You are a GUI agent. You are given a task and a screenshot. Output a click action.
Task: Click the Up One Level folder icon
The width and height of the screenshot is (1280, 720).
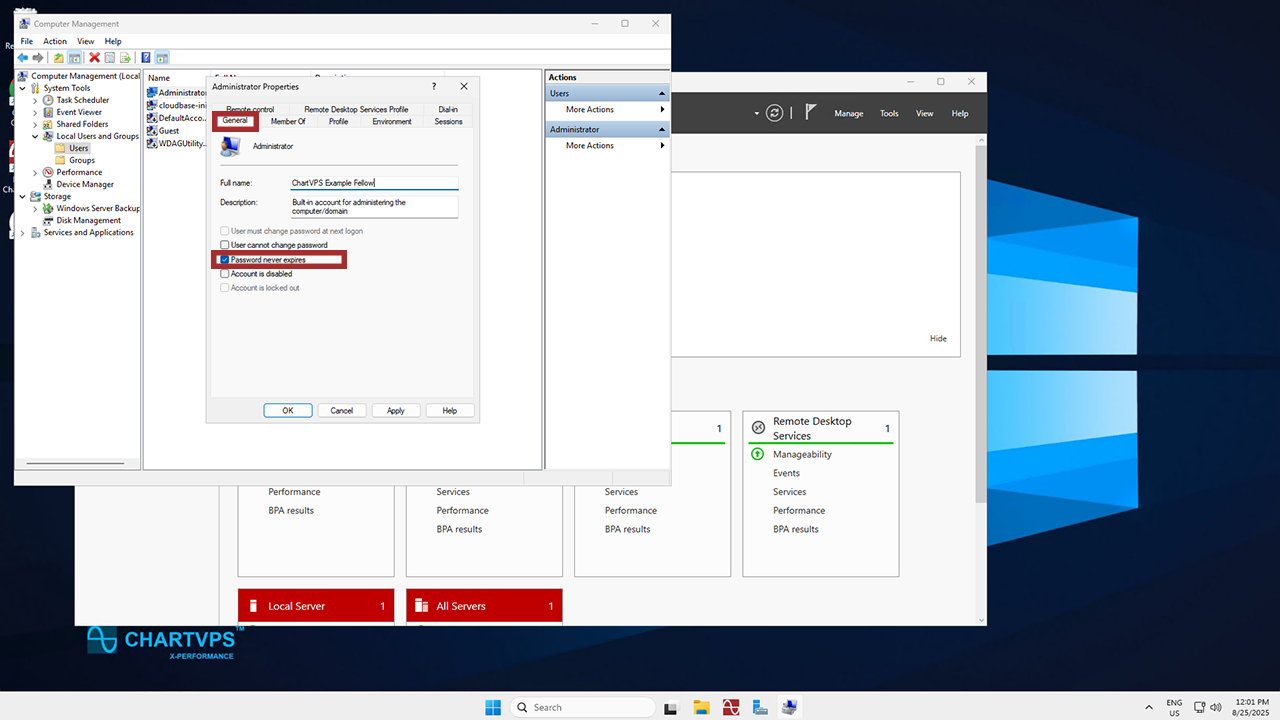point(59,58)
